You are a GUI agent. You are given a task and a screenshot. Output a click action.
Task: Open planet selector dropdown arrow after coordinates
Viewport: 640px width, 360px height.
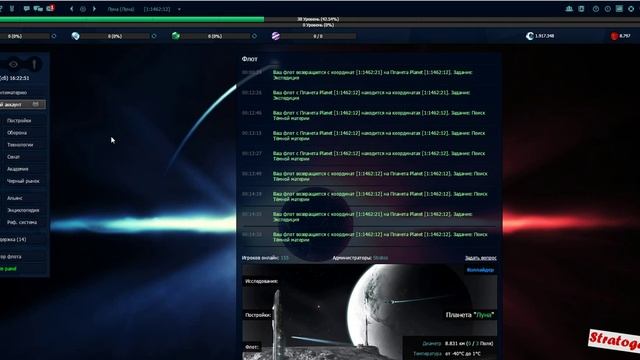(179, 9)
